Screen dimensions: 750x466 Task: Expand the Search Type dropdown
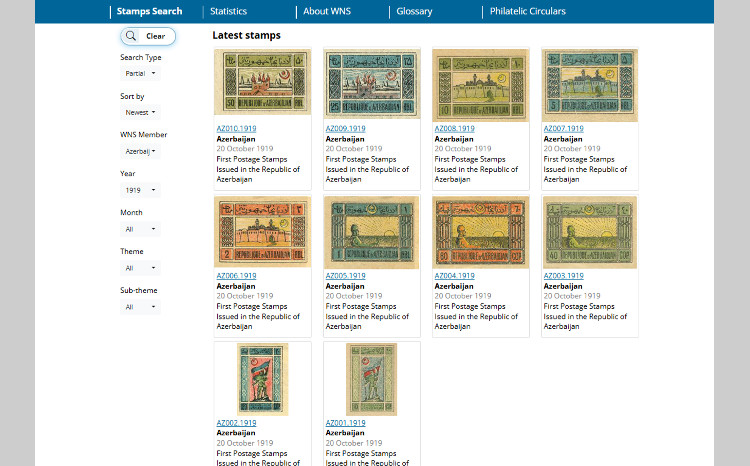click(140, 73)
